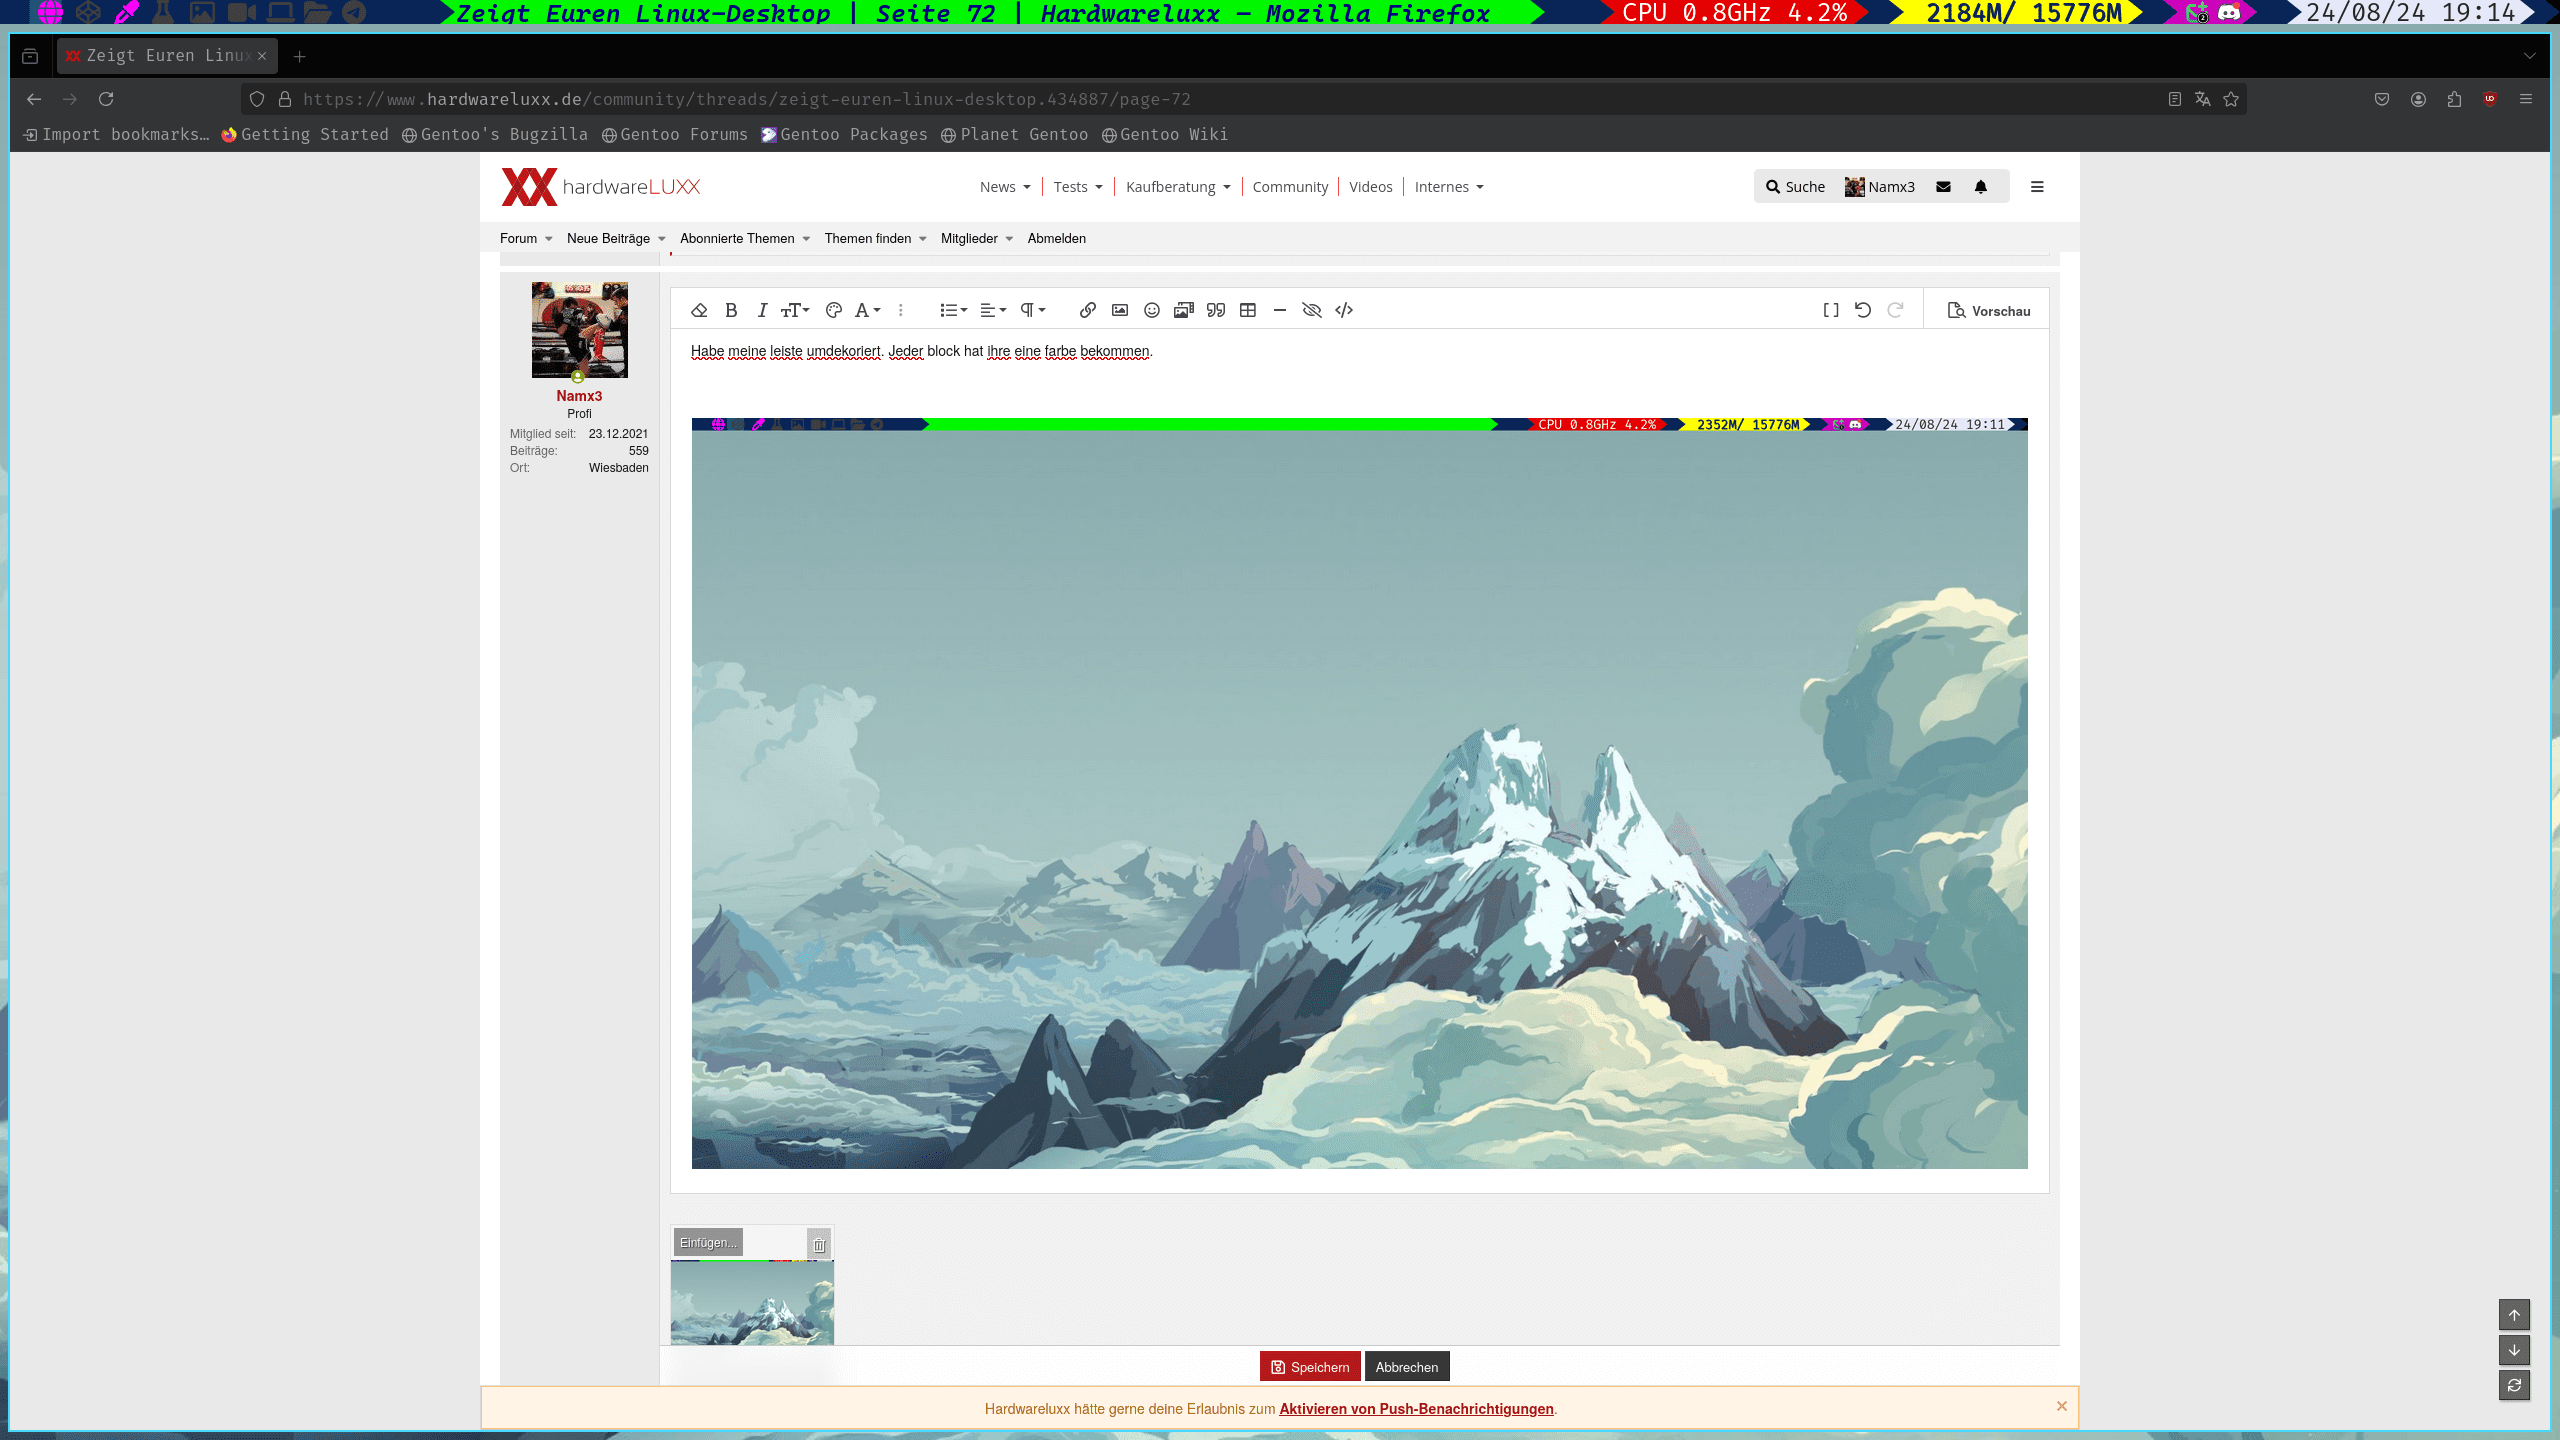Insert a horizontal line

[1280, 311]
